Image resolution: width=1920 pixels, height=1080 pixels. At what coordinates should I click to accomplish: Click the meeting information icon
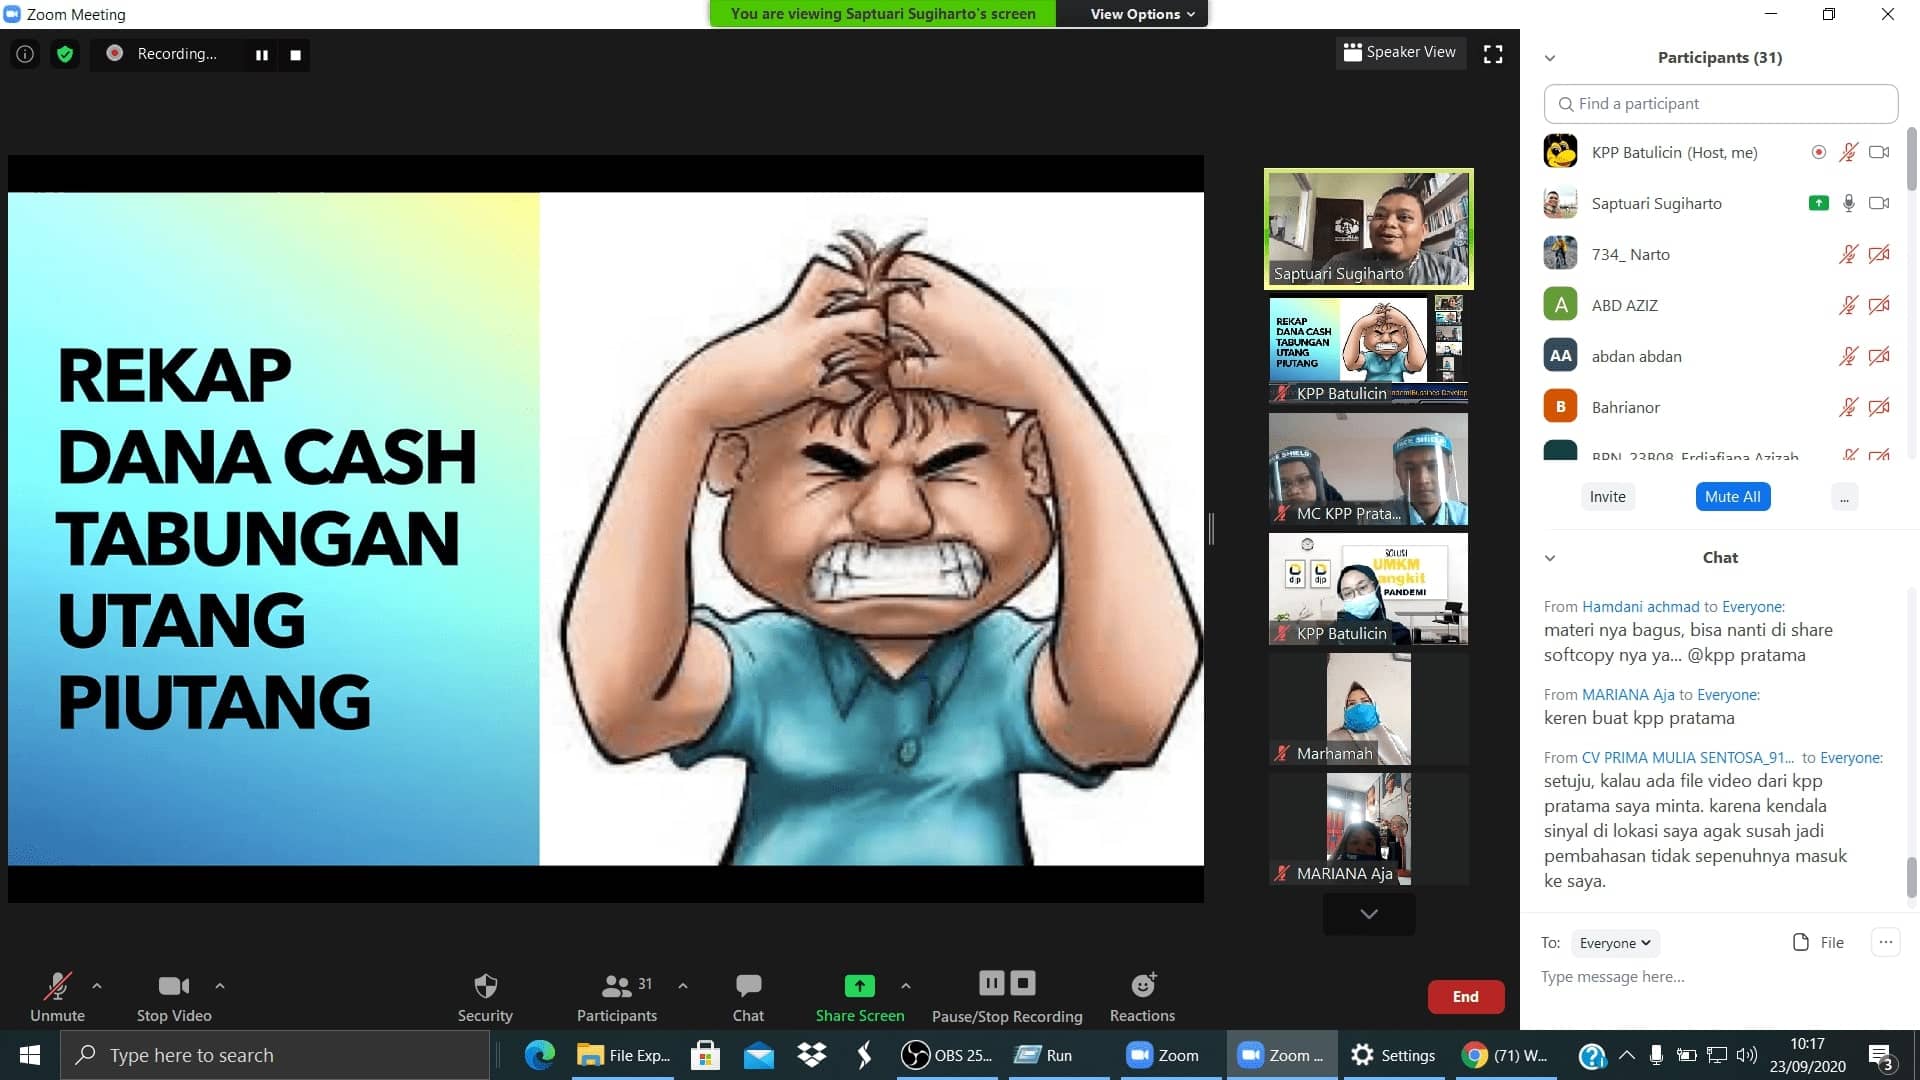point(25,54)
